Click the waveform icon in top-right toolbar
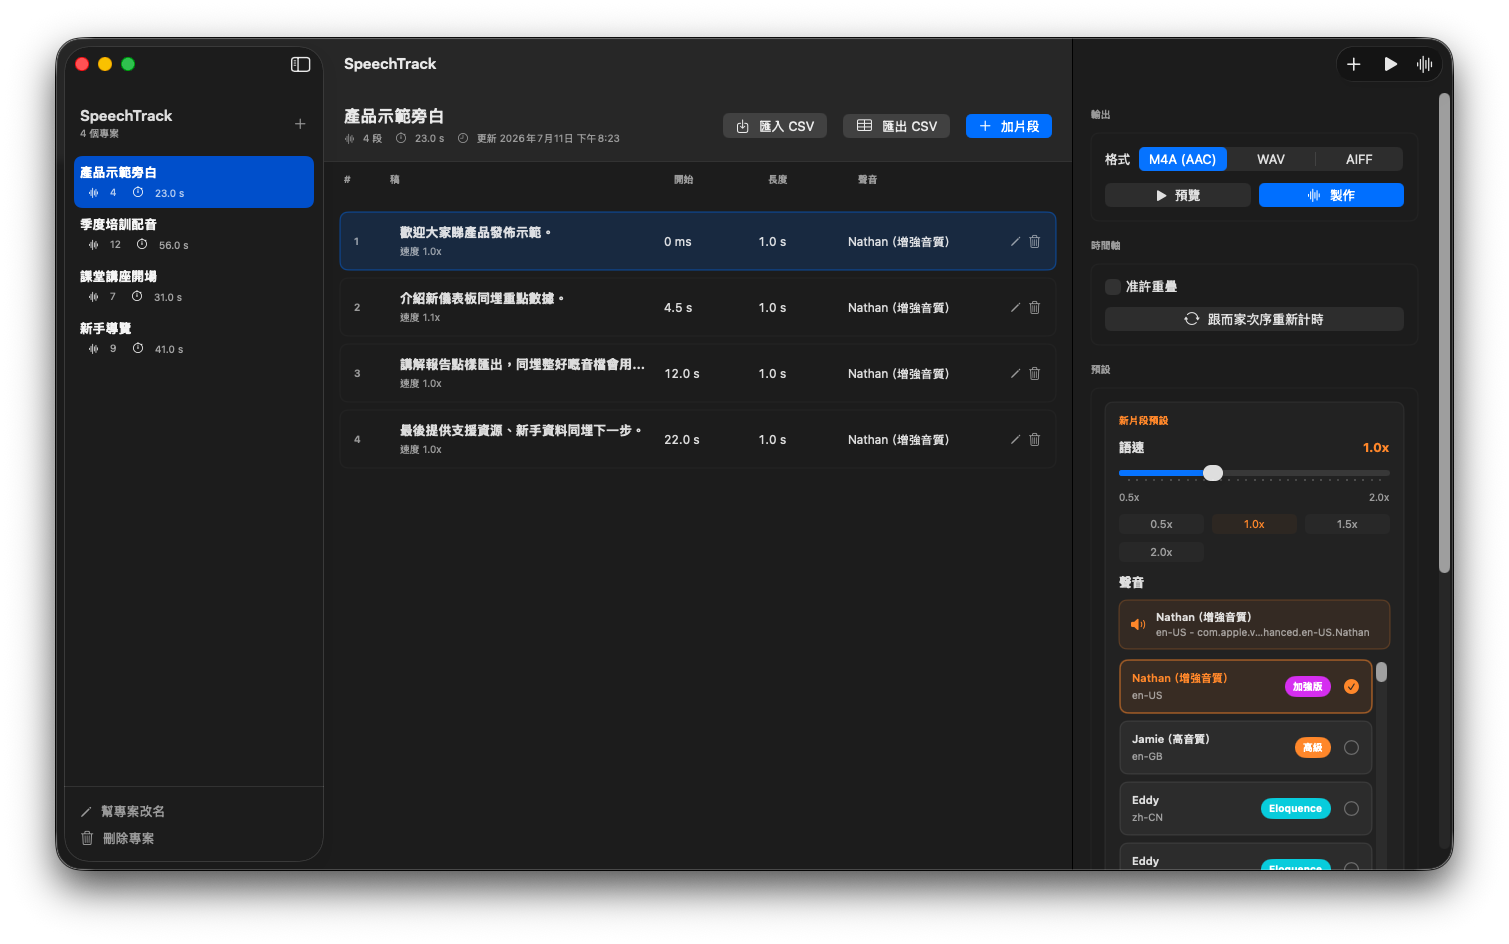 click(x=1425, y=64)
